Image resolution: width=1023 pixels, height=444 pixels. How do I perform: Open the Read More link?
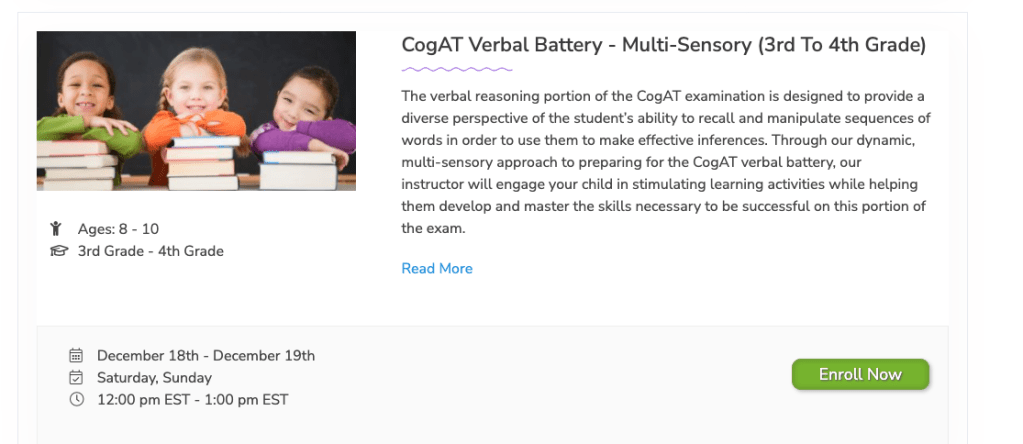437,268
